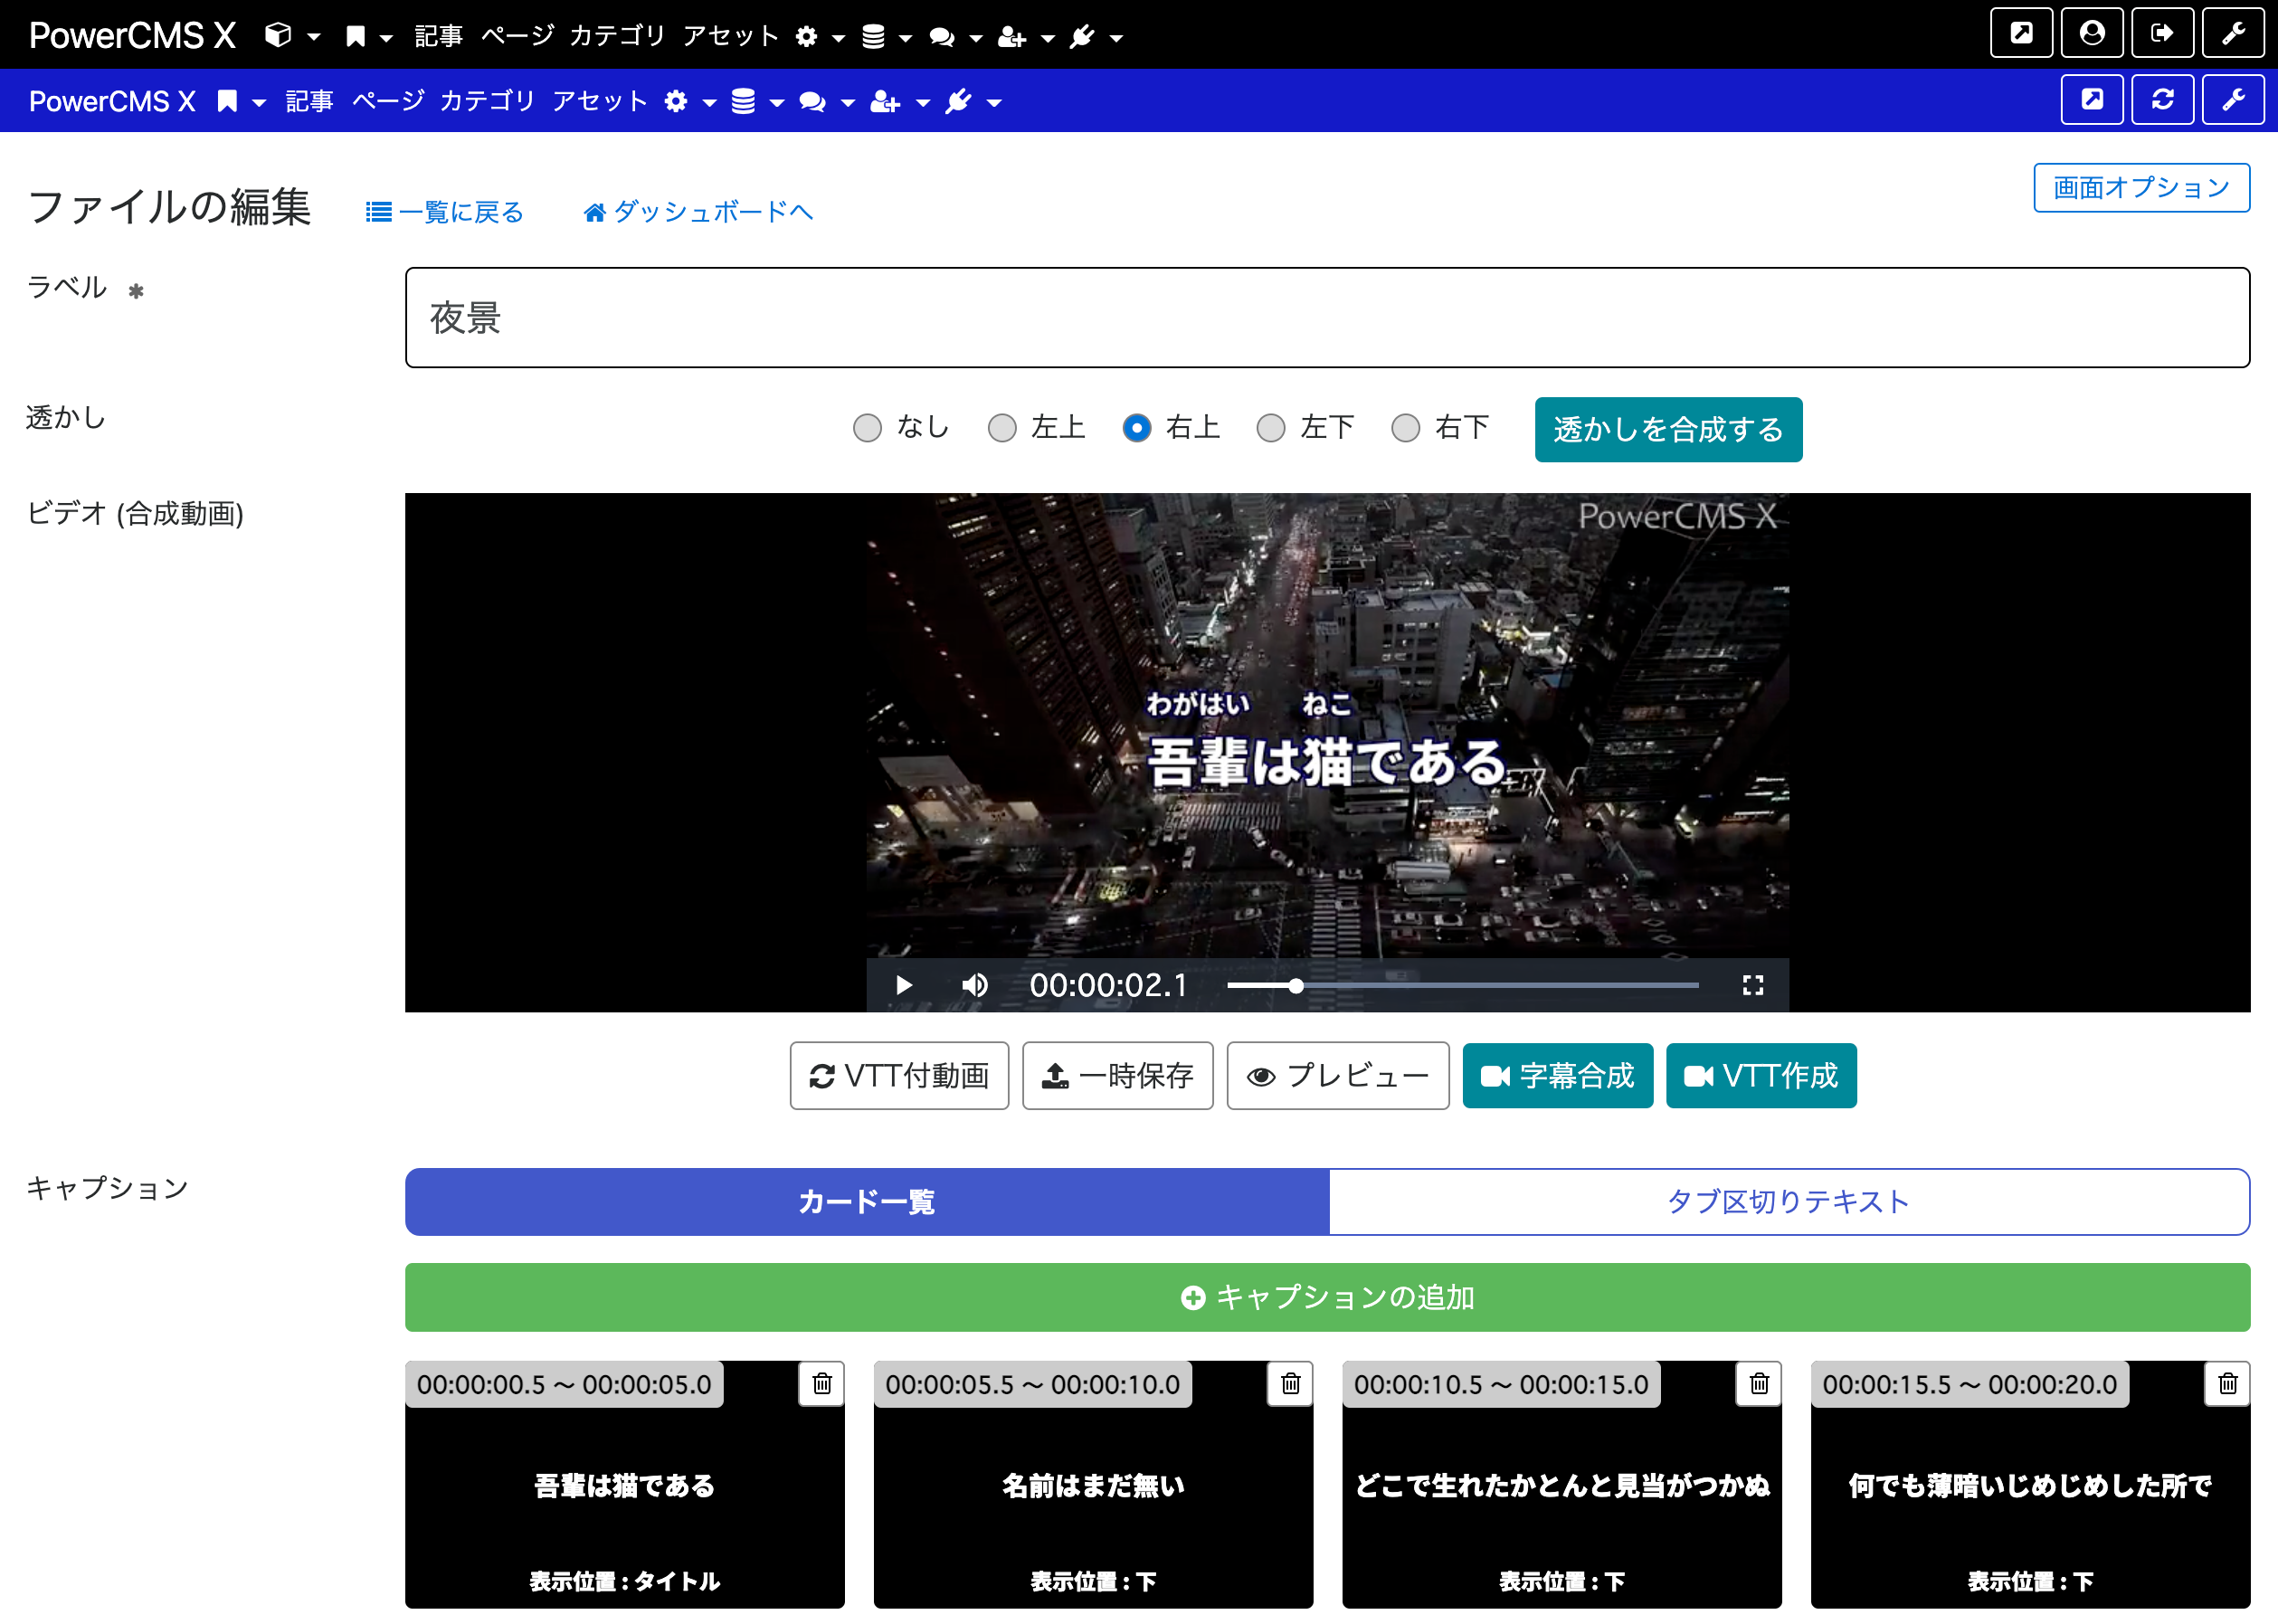This screenshot has height=1624, width=2278.
Task: Click the logout icon in the black toolbar
Action: tap(2163, 33)
